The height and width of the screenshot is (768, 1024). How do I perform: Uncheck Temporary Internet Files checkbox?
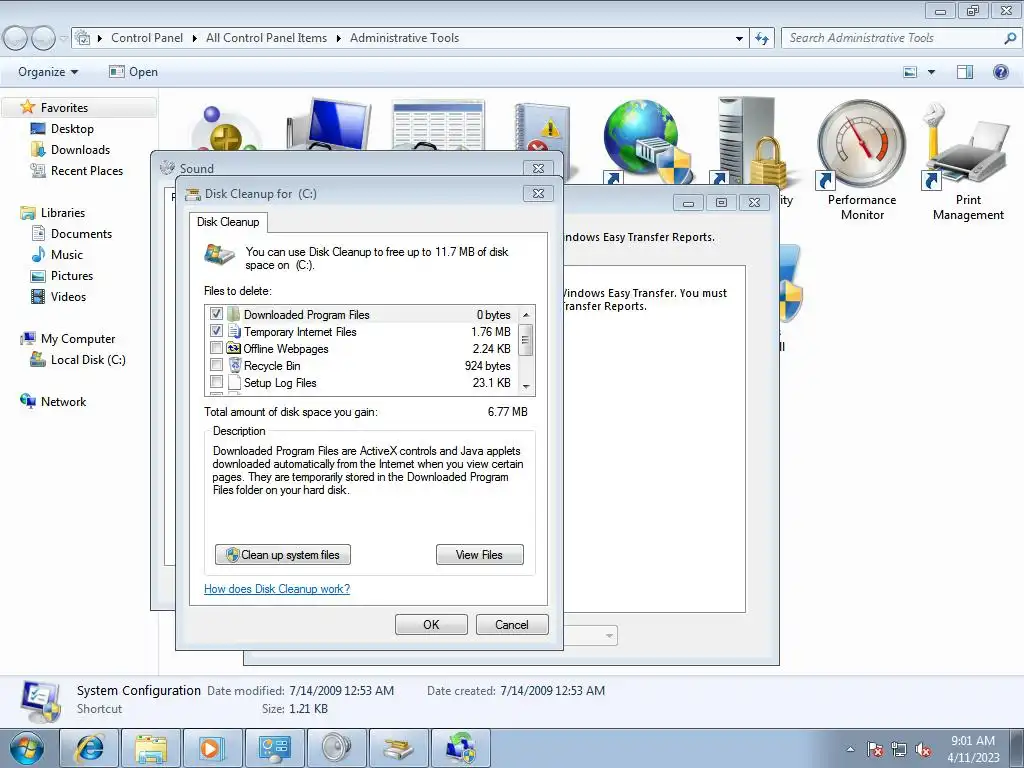[216, 331]
